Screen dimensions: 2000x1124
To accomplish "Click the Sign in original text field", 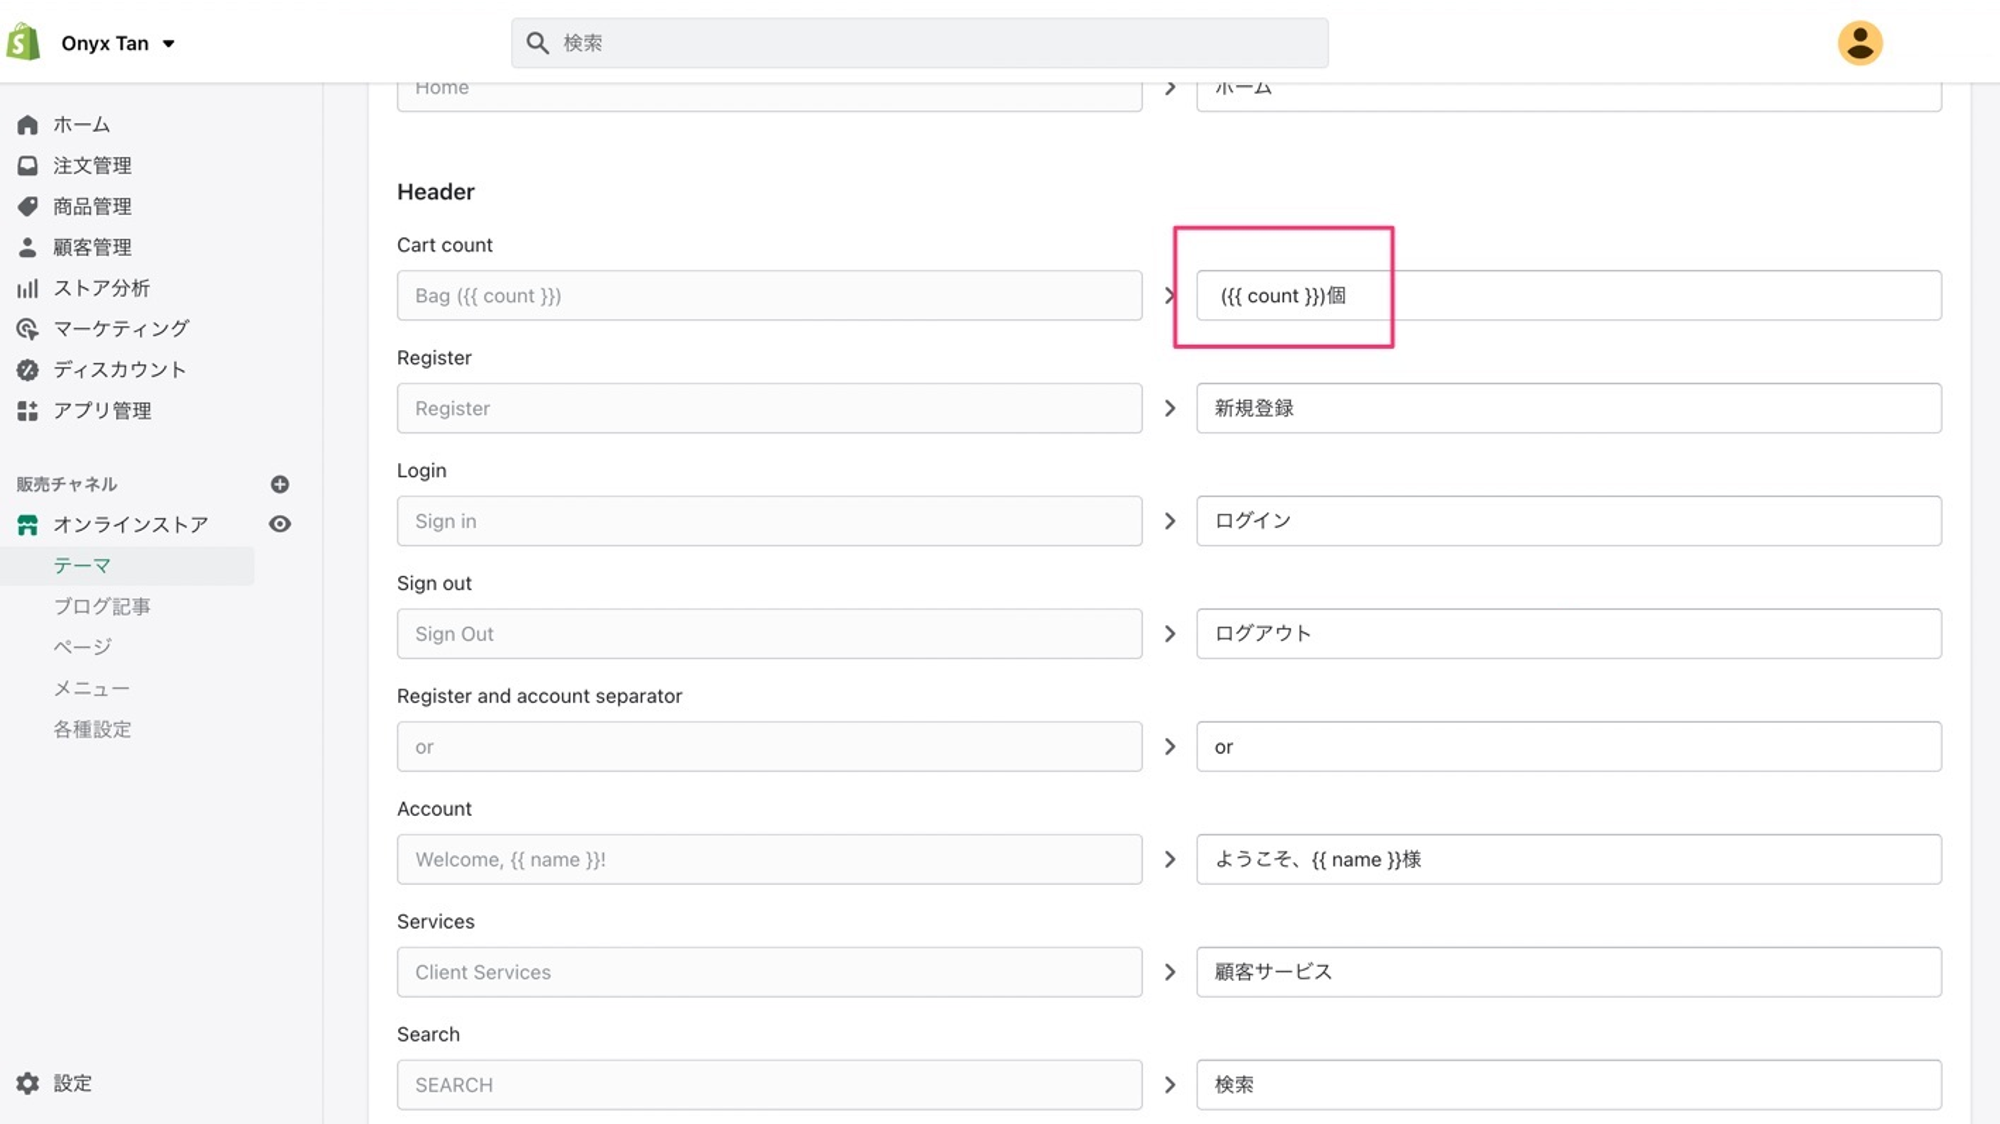I will click(x=769, y=521).
